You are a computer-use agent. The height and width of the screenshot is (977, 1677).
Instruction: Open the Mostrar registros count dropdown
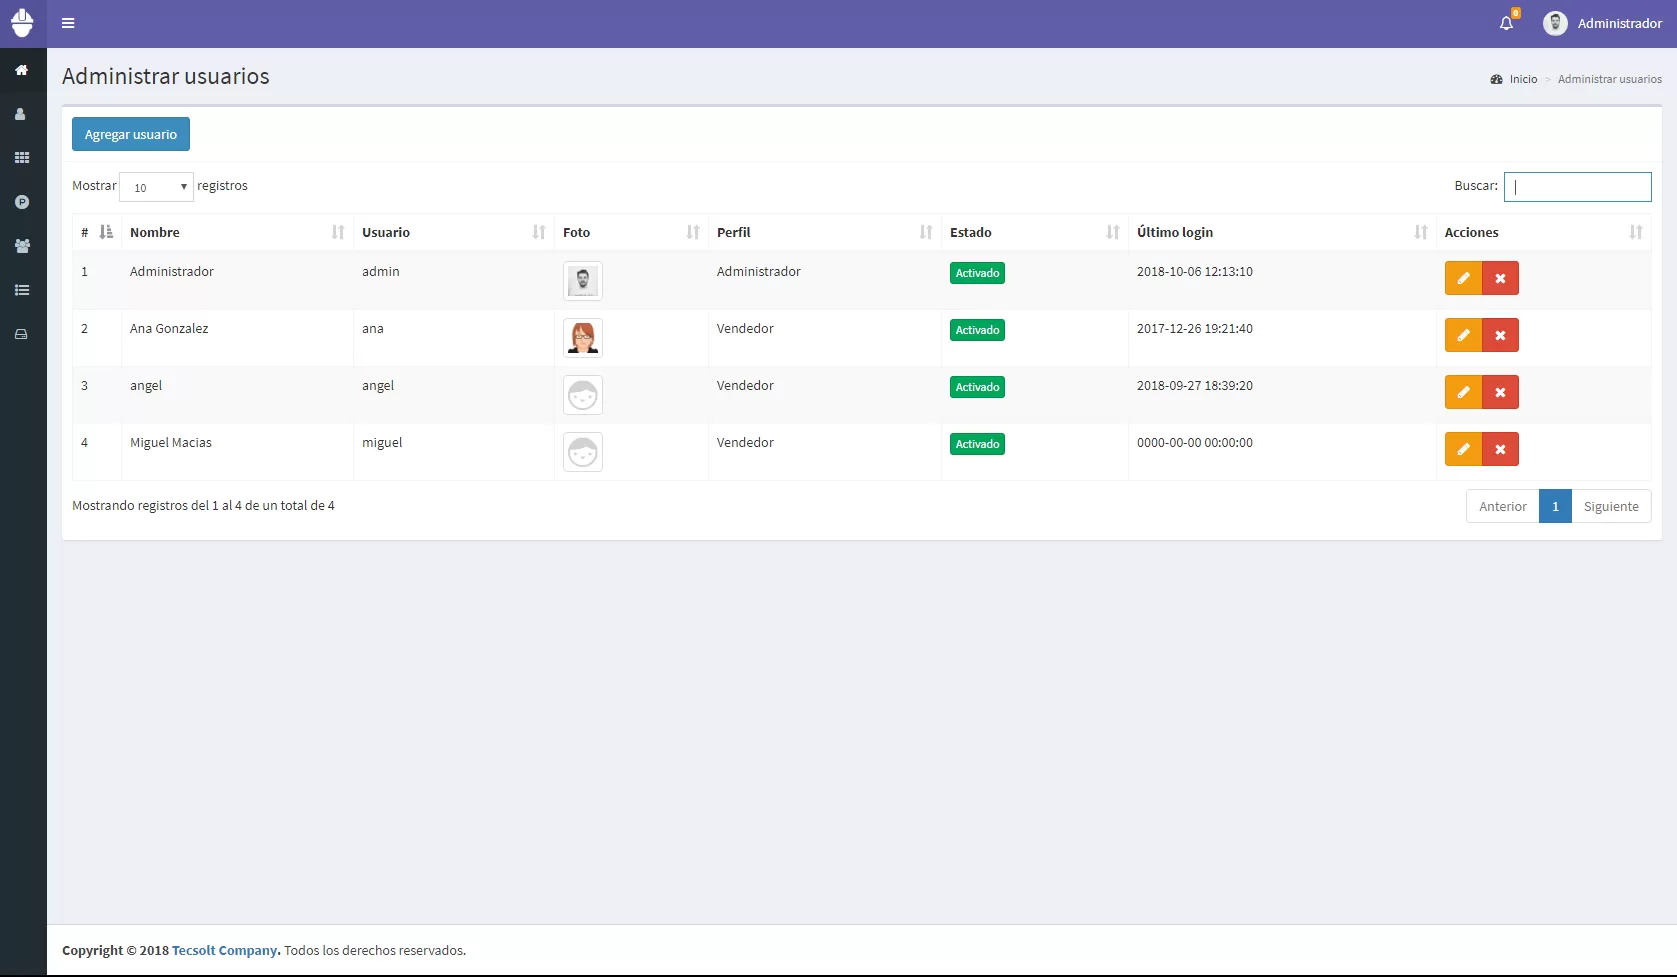157,187
